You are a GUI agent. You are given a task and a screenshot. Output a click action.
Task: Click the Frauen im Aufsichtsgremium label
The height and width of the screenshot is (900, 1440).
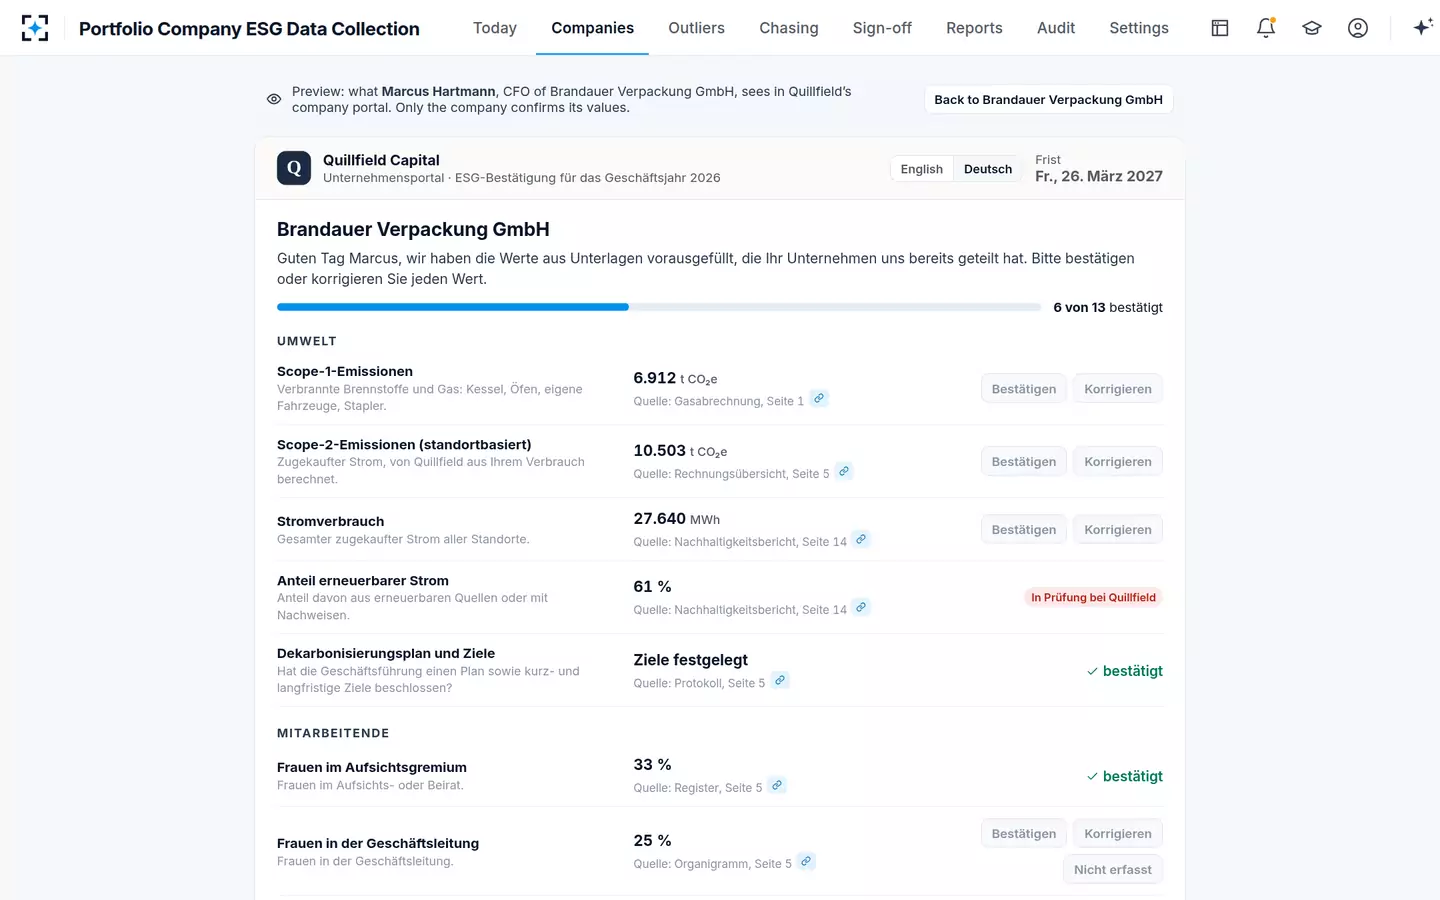click(x=372, y=767)
